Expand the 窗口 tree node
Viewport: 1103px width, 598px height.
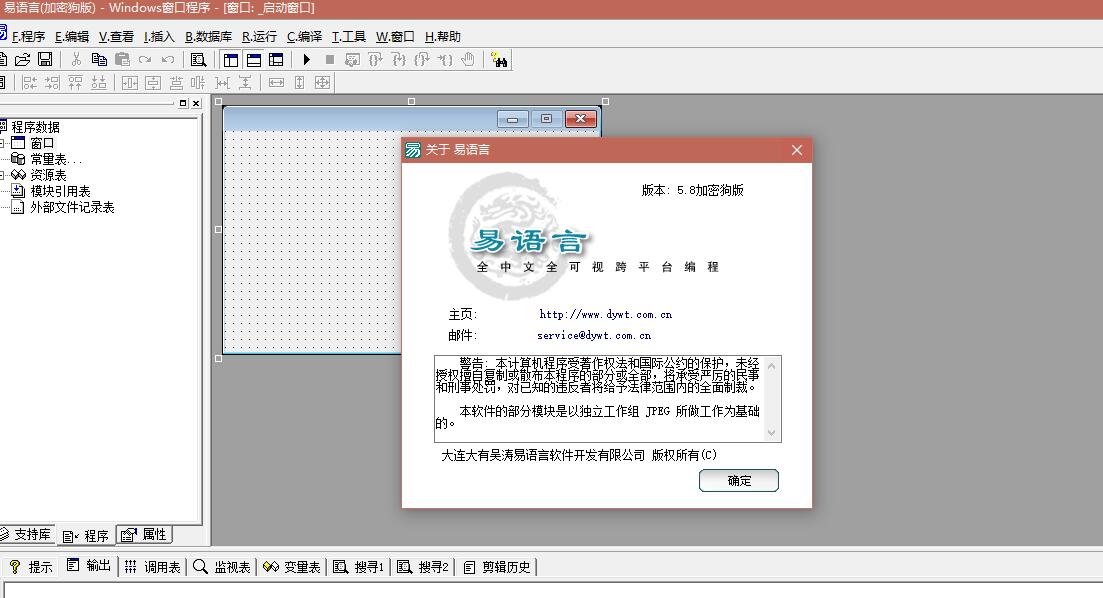pyautogui.click(x=3, y=143)
